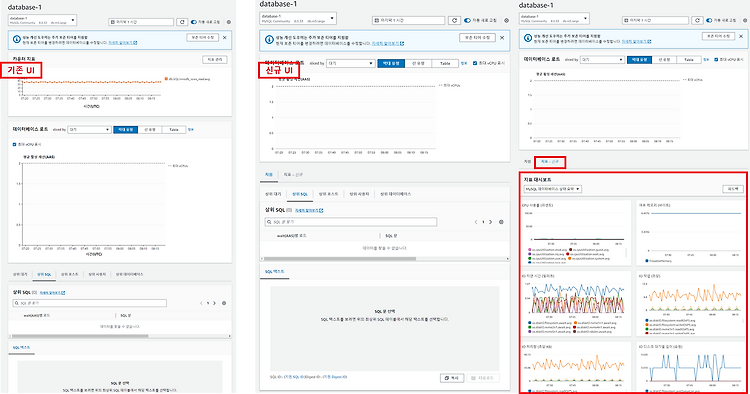Click SQL search field in 기존 UI panel
The width and height of the screenshot is (750, 394).
(x=89, y=303)
